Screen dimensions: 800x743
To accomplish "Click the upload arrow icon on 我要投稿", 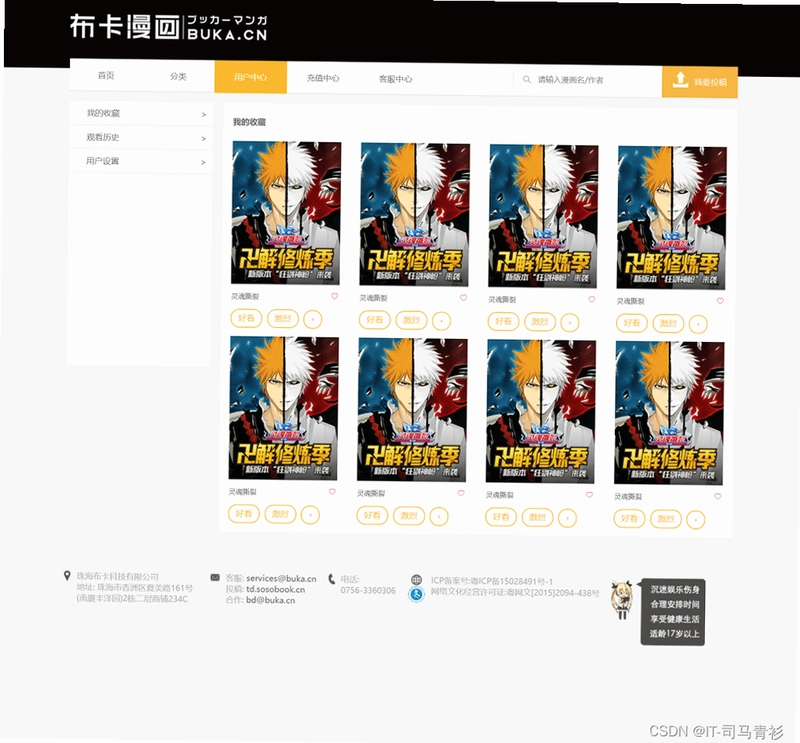I will coord(680,80).
